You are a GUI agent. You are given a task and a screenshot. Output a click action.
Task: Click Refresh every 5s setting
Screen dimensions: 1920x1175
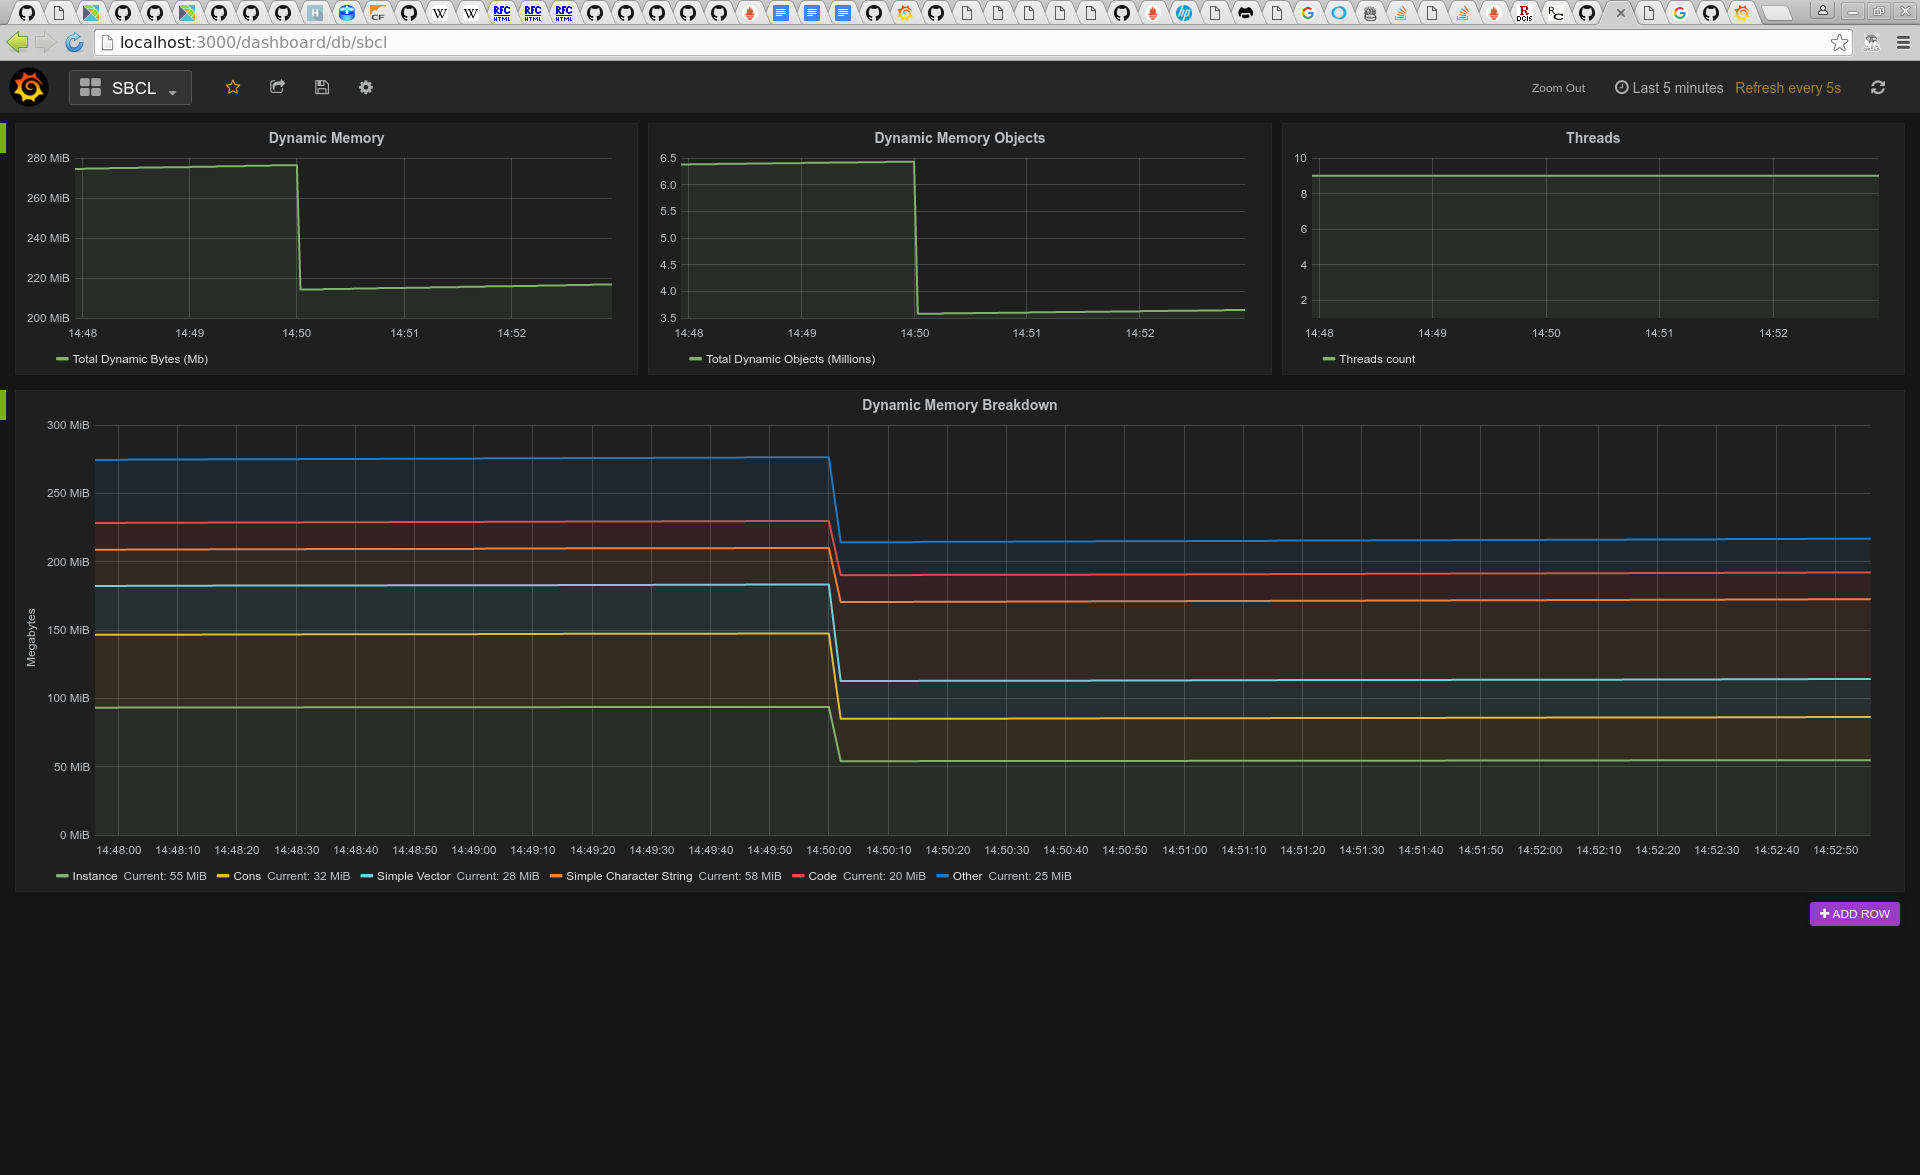click(x=1787, y=87)
